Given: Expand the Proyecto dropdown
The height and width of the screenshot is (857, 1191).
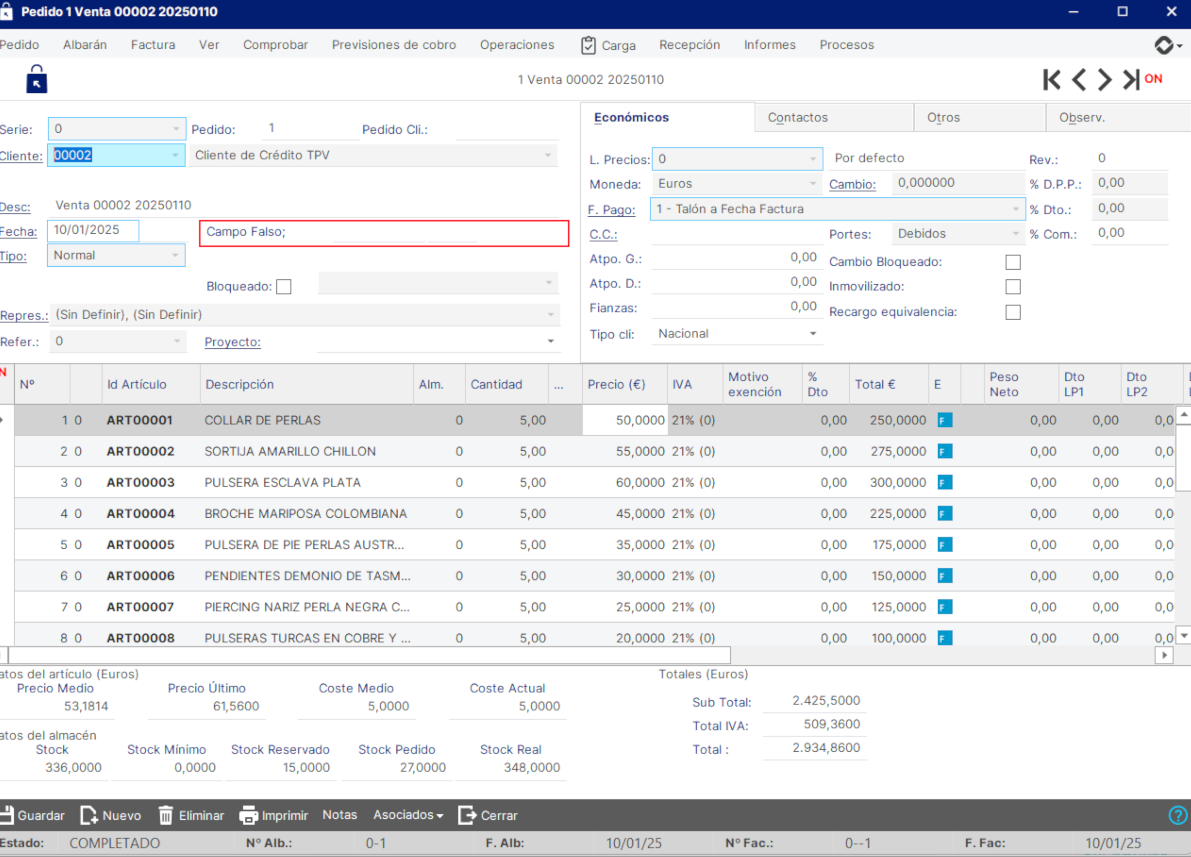Looking at the screenshot, I should click(x=551, y=341).
